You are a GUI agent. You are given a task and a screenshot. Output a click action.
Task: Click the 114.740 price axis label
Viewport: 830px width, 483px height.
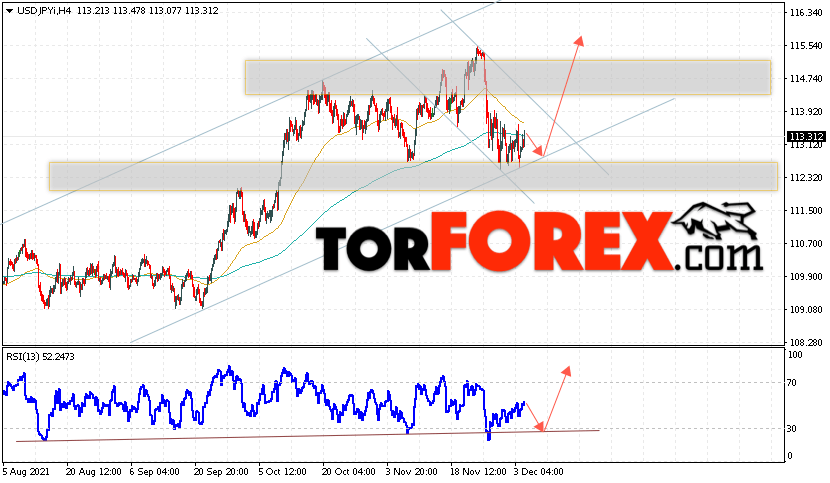pyautogui.click(x=806, y=79)
